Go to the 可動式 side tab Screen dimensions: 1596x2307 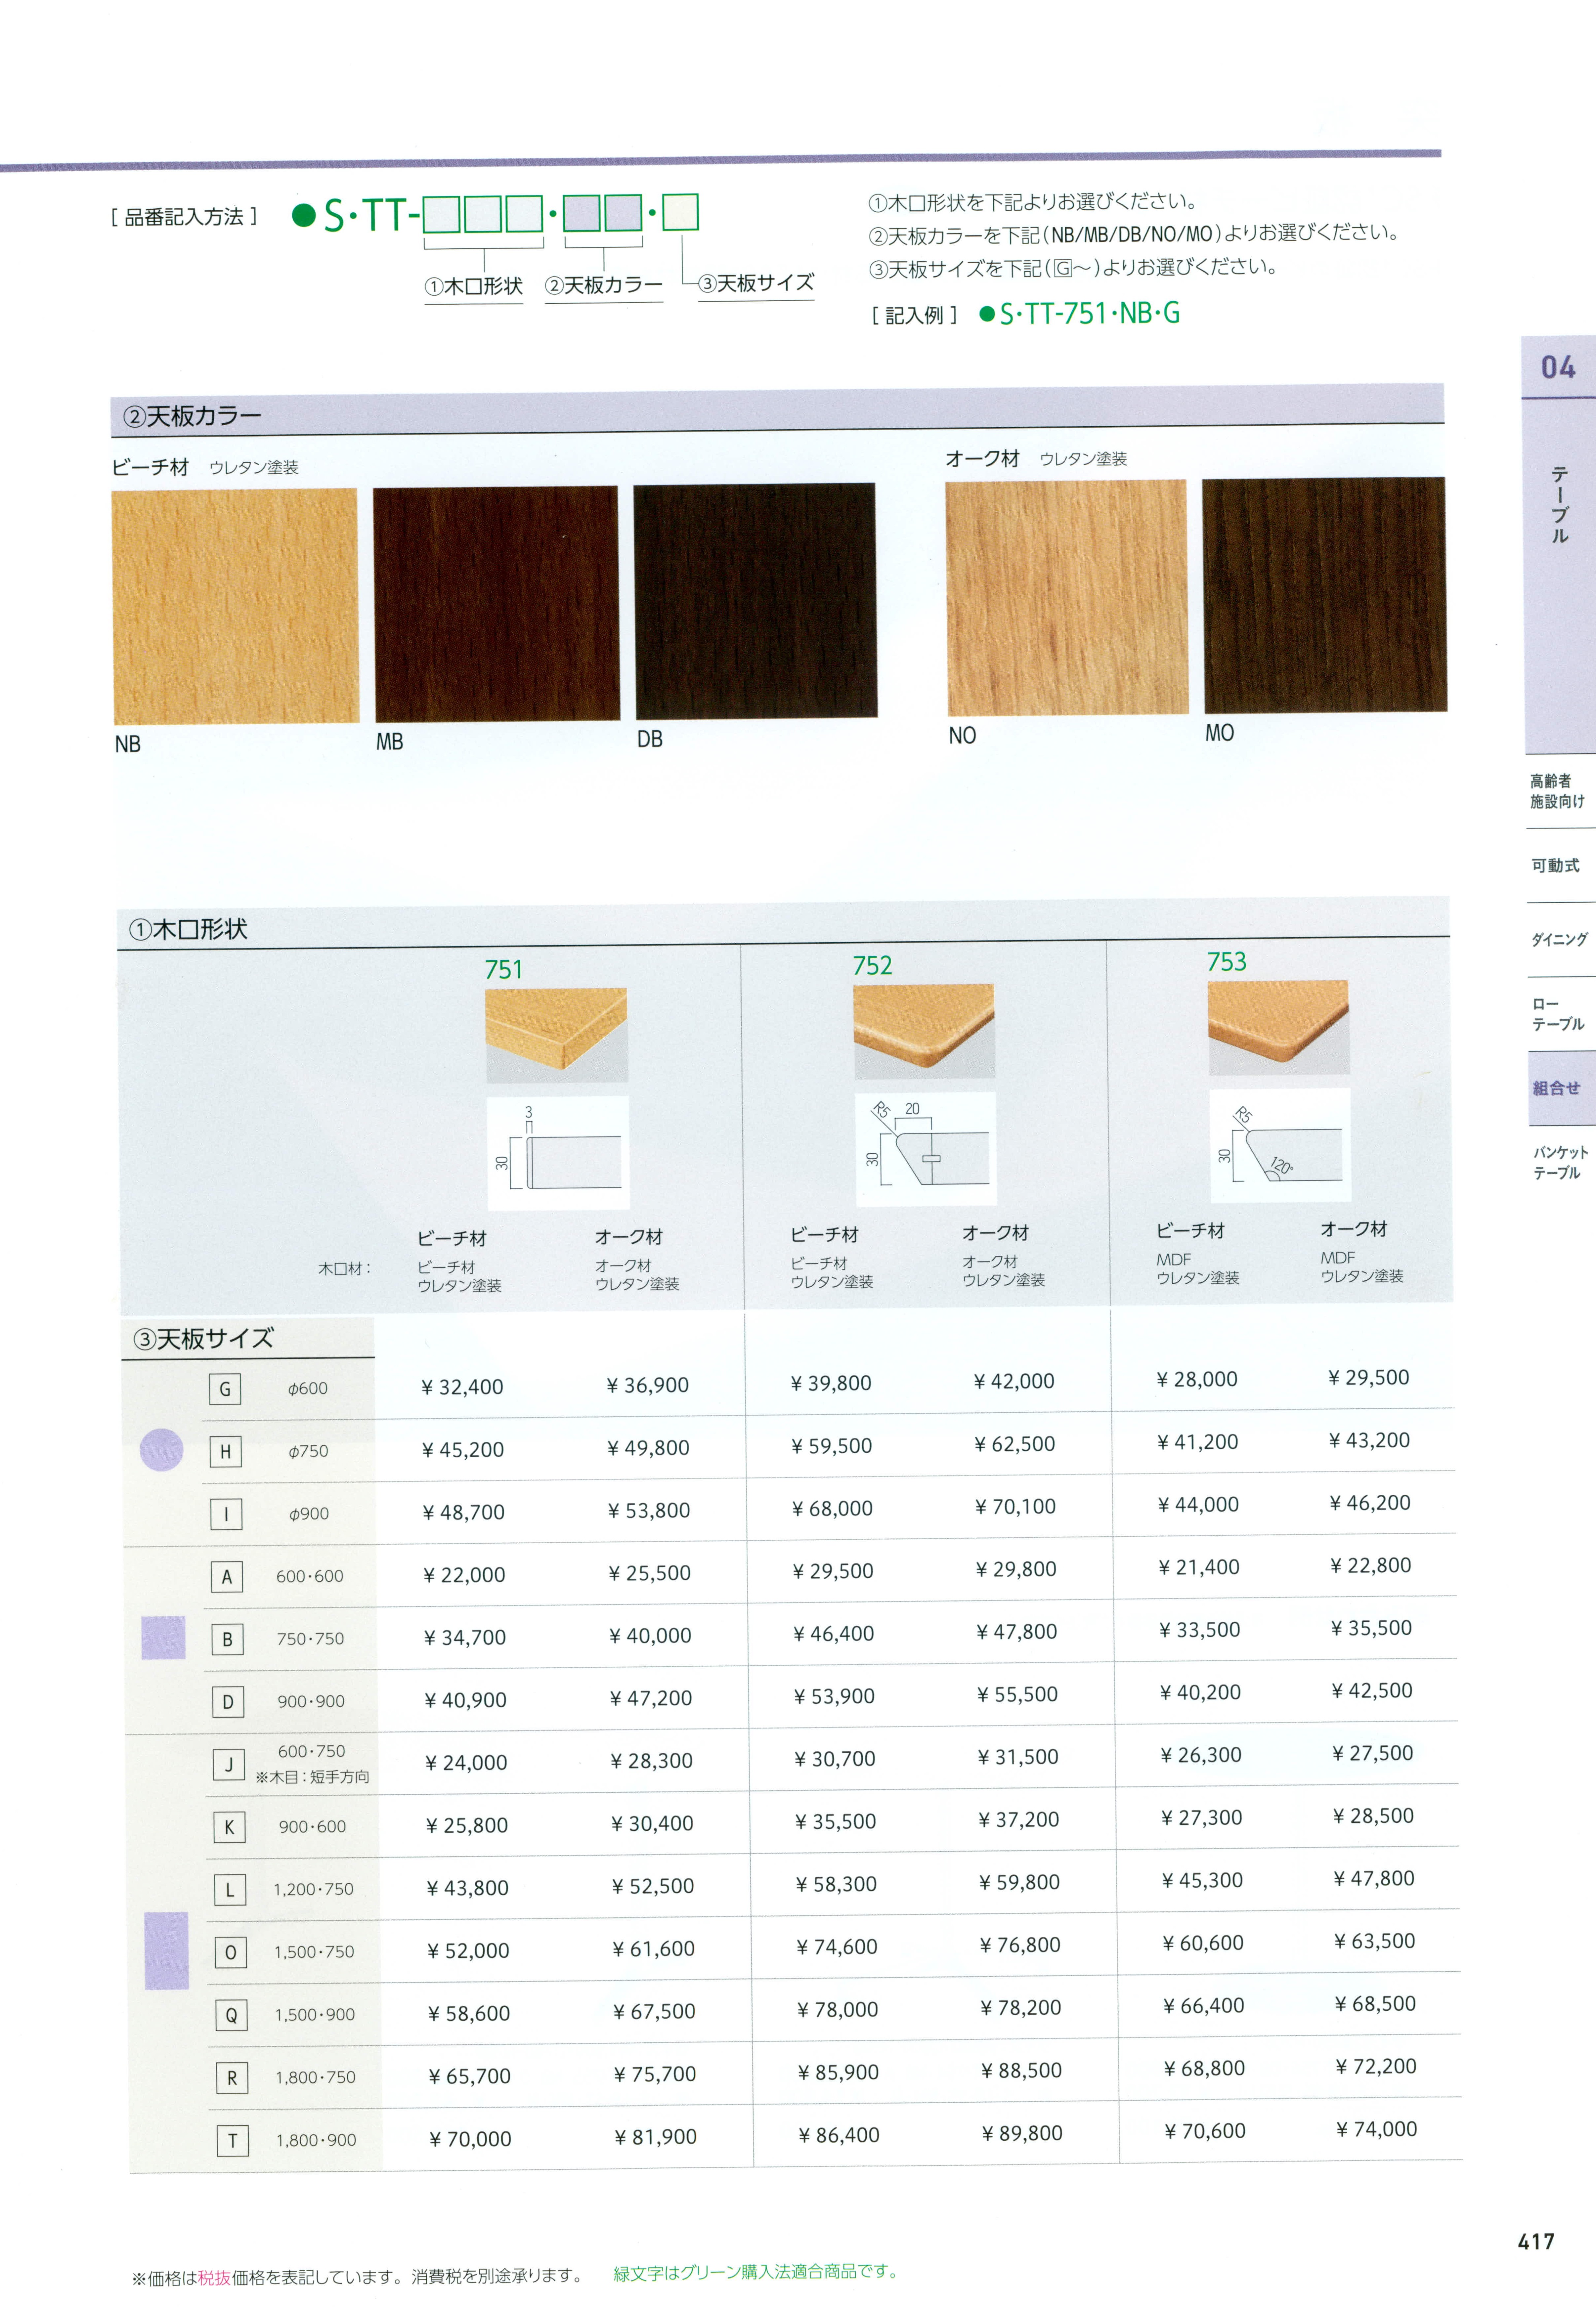coord(1556,866)
